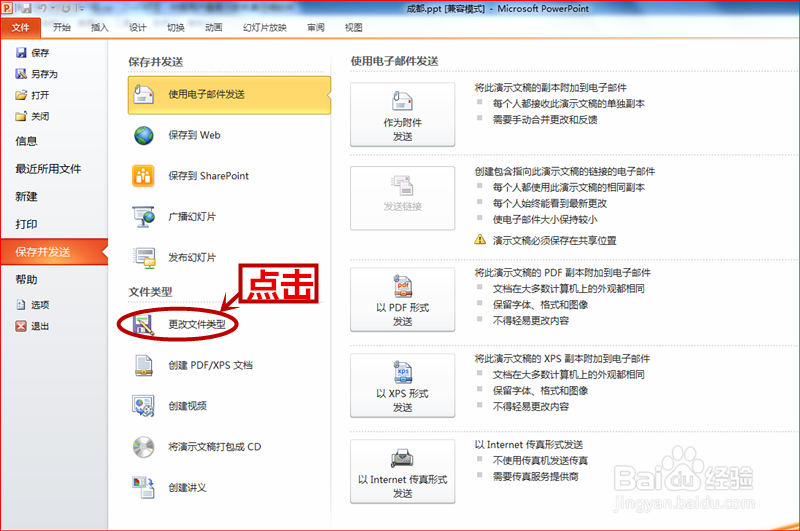Click the 作为附件发送 (Send as Attachment) button
Screen dimensions: 800x531
tap(403, 115)
